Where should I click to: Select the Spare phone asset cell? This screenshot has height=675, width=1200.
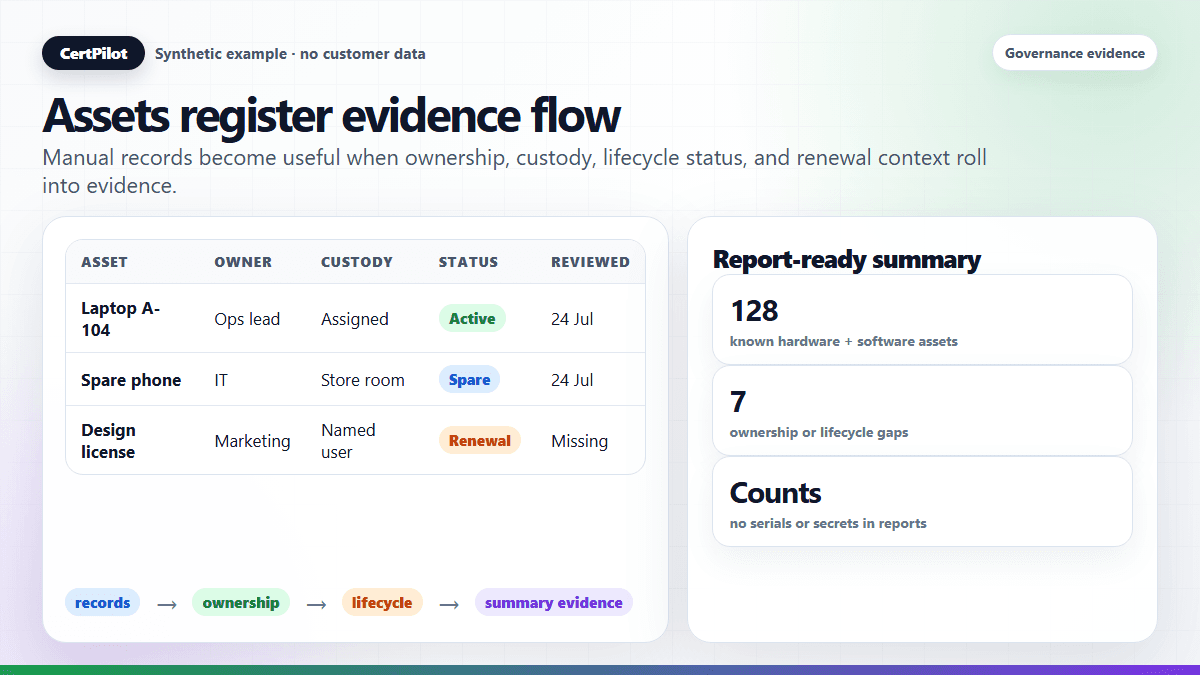[131, 380]
